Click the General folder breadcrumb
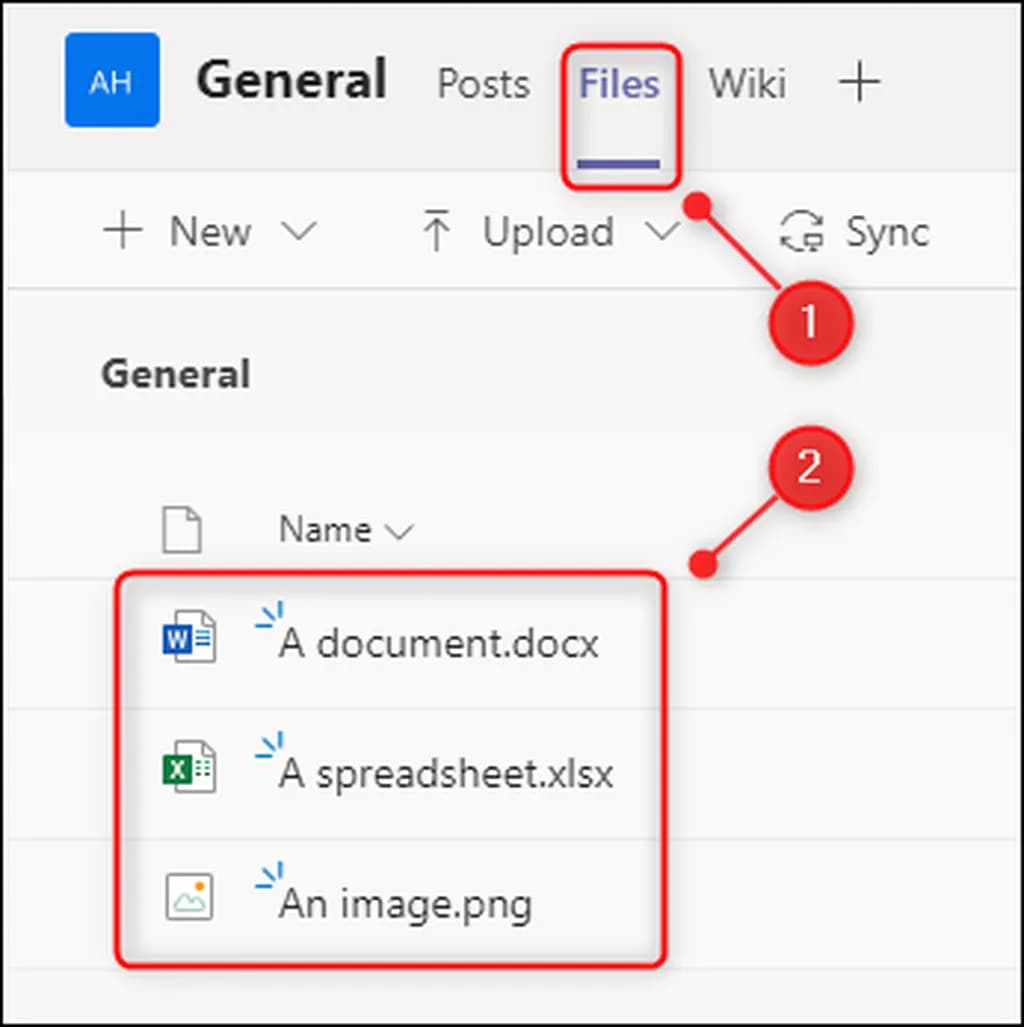1024x1027 pixels. tap(176, 375)
